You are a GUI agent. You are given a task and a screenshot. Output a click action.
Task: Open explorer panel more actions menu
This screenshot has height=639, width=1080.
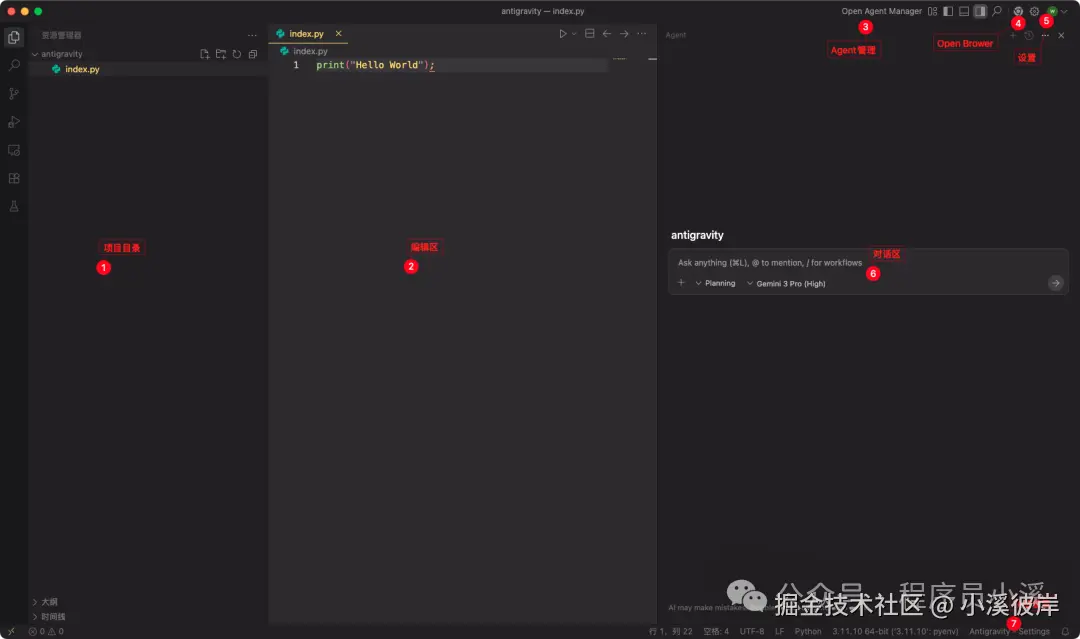(252, 35)
